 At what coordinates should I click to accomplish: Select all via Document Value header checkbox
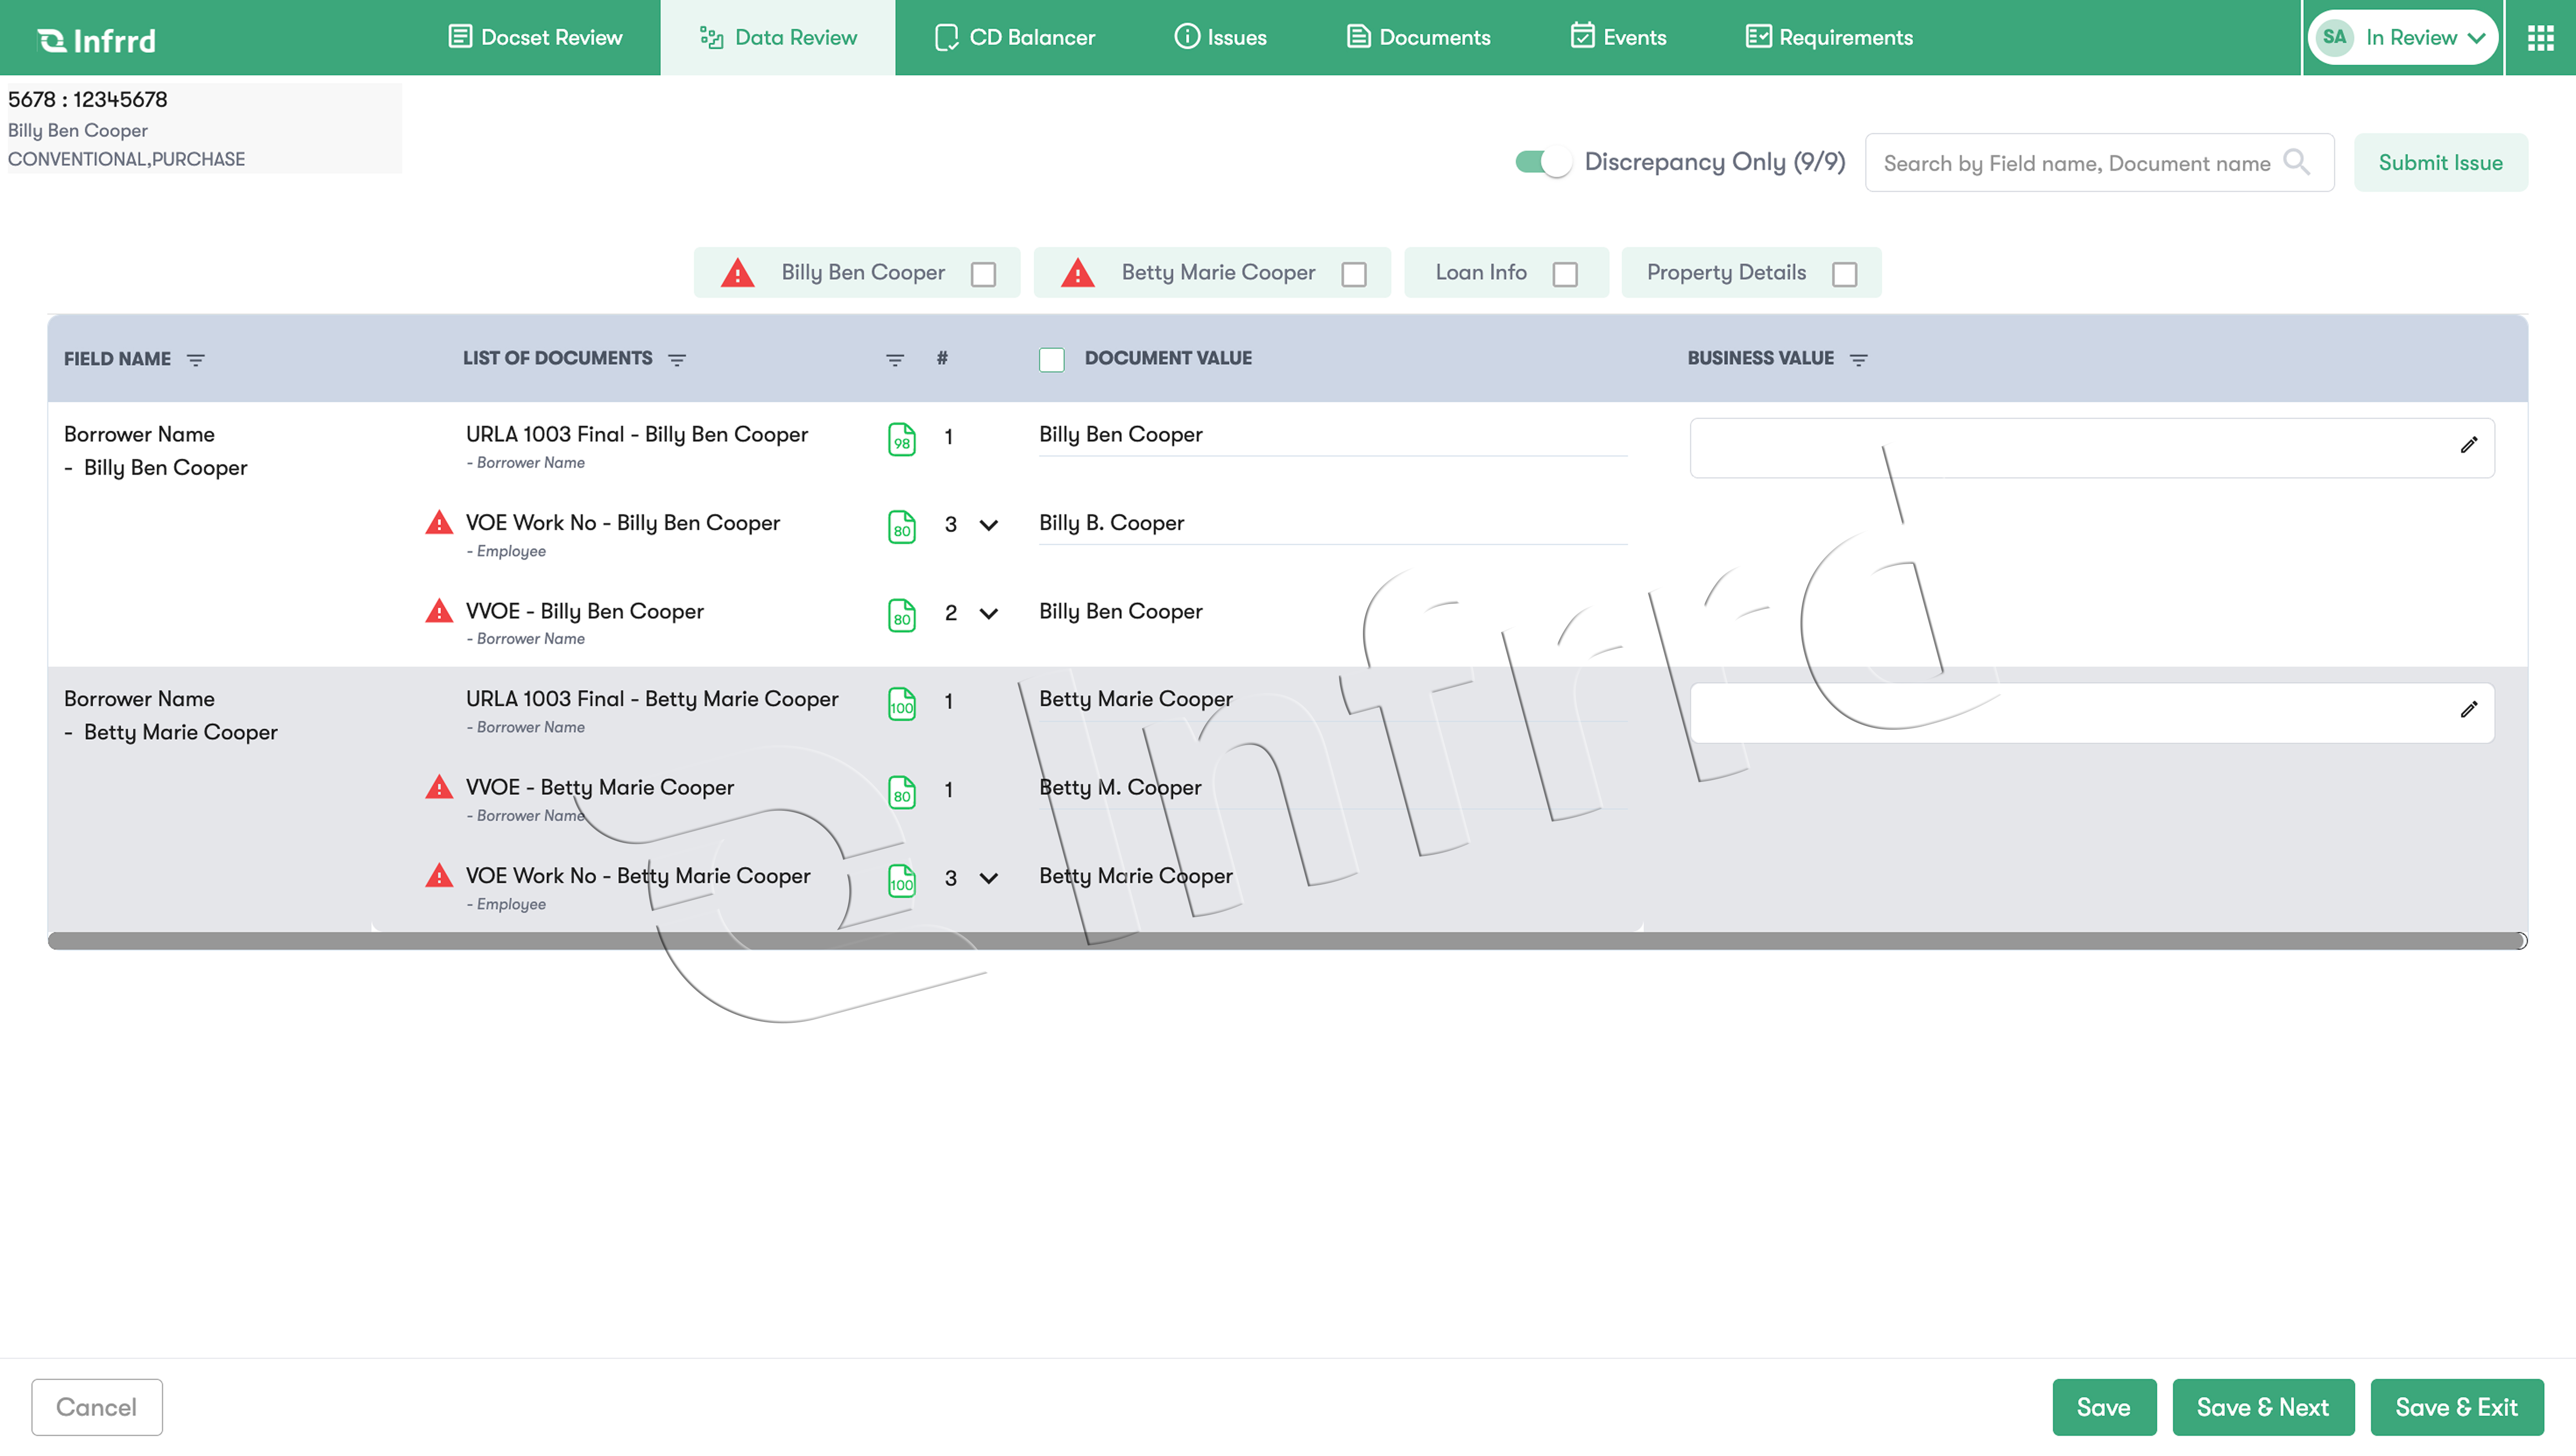[1052, 359]
